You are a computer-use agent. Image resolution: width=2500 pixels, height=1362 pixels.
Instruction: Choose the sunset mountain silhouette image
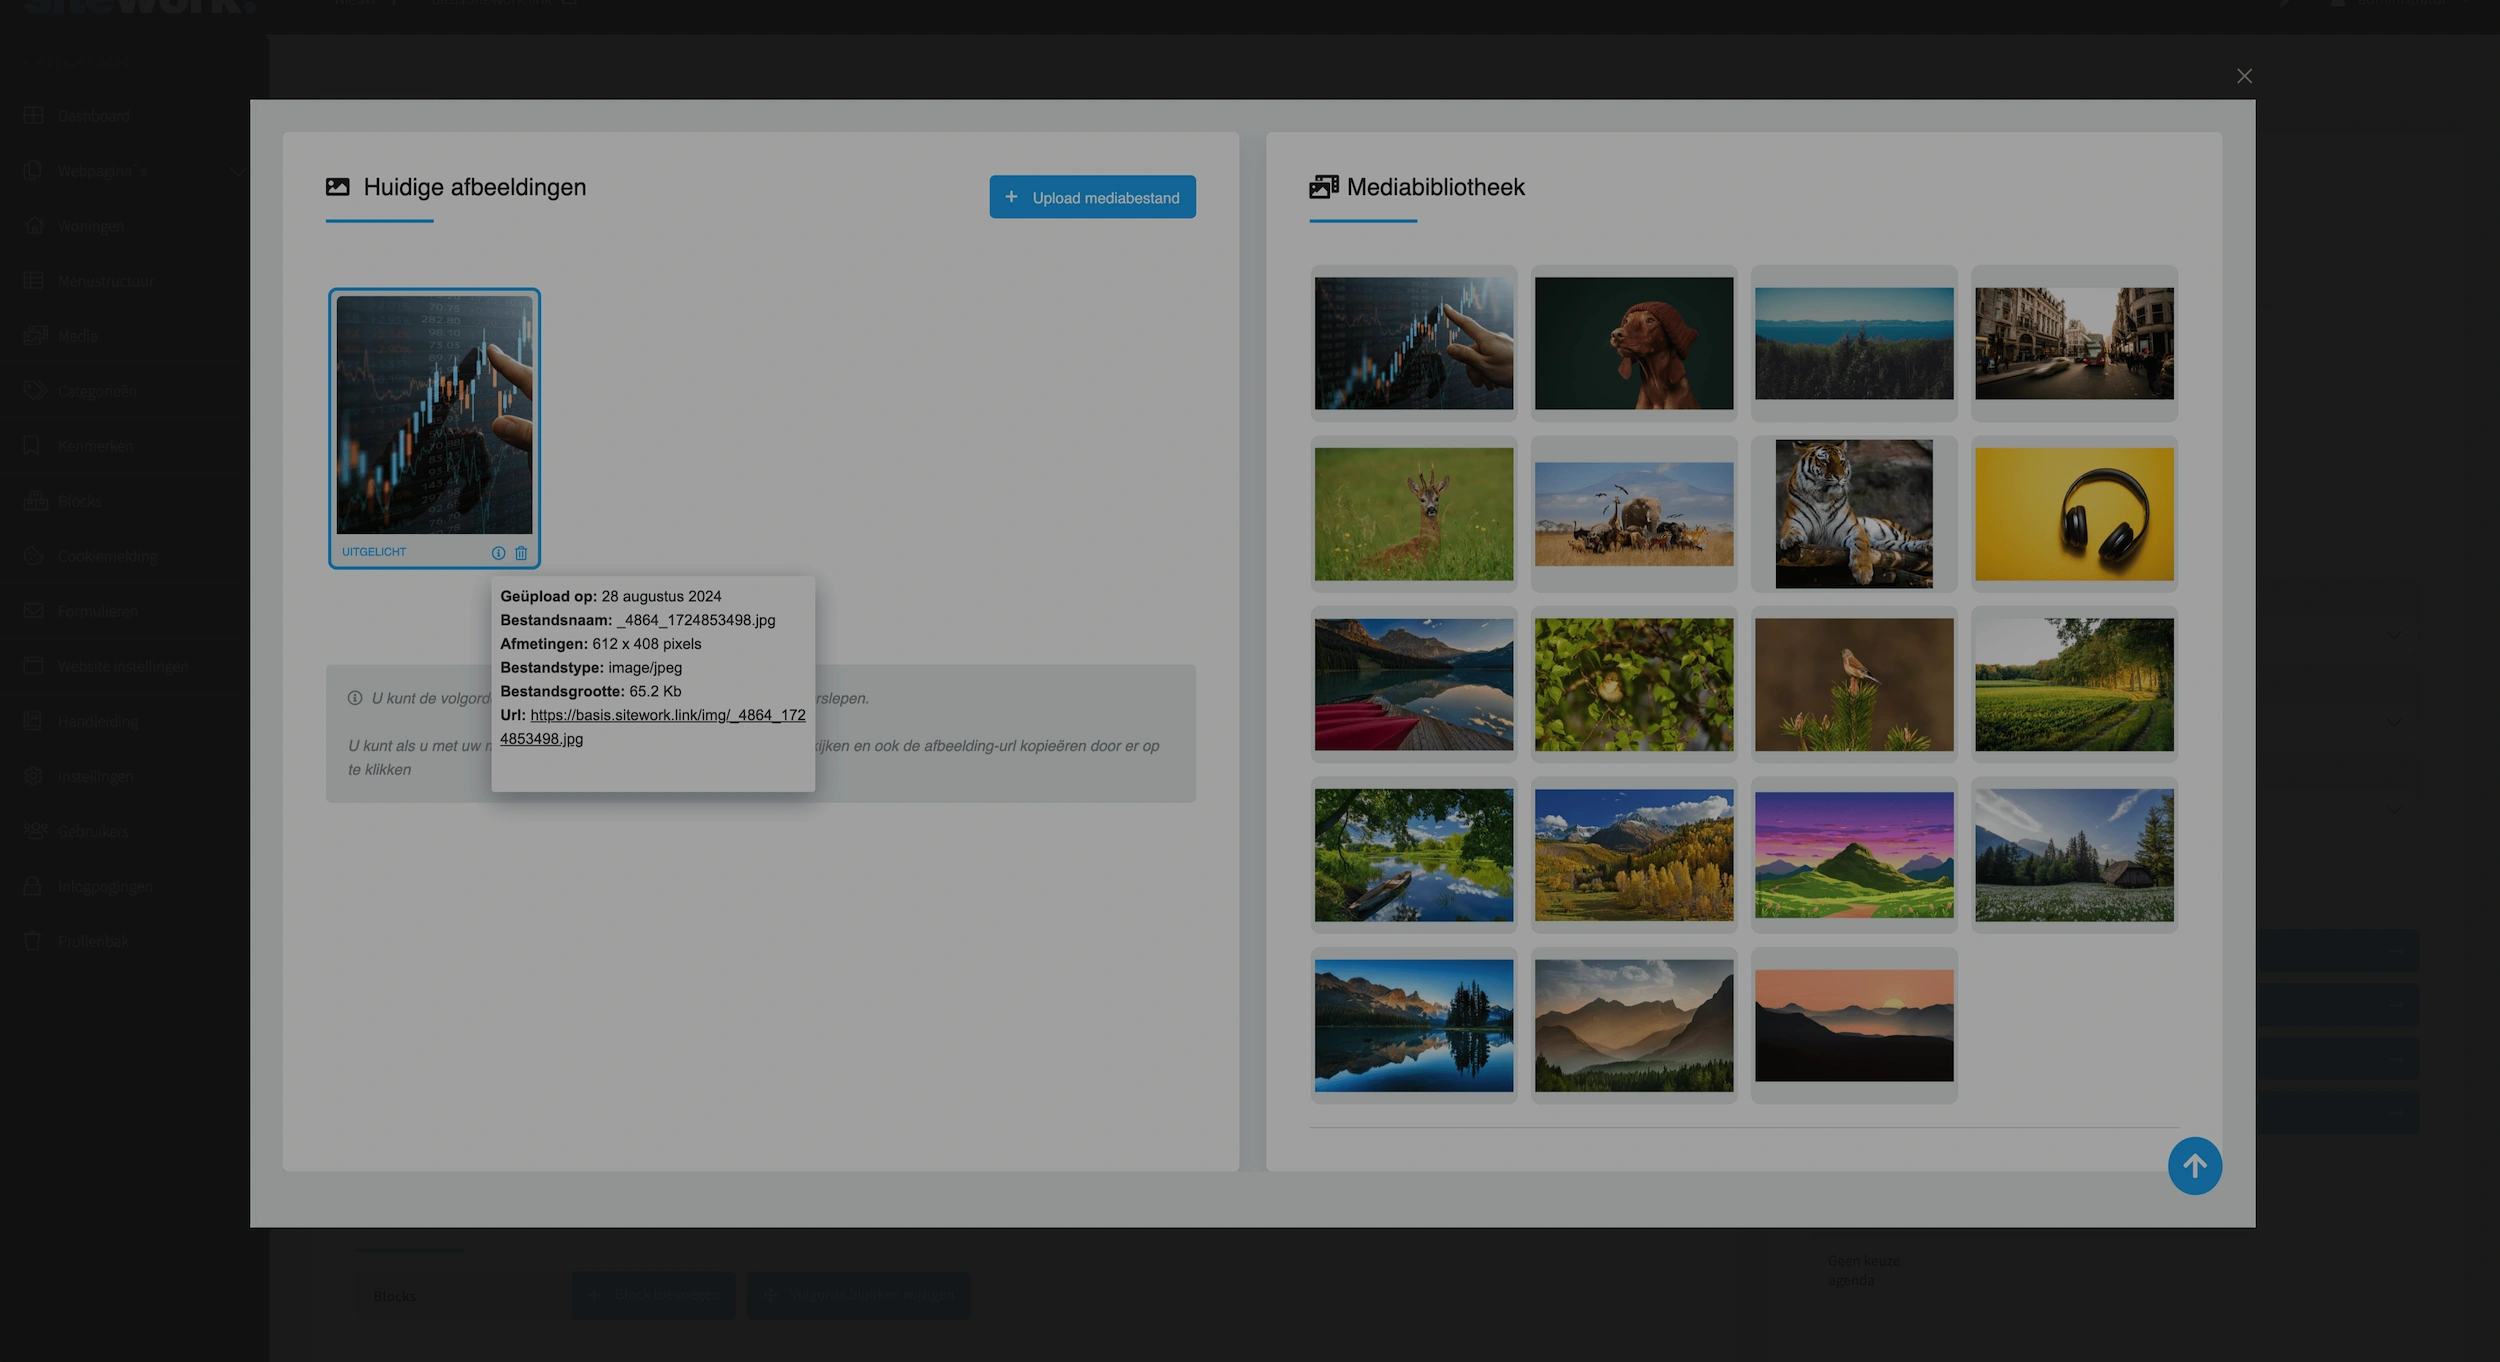point(1853,1025)
